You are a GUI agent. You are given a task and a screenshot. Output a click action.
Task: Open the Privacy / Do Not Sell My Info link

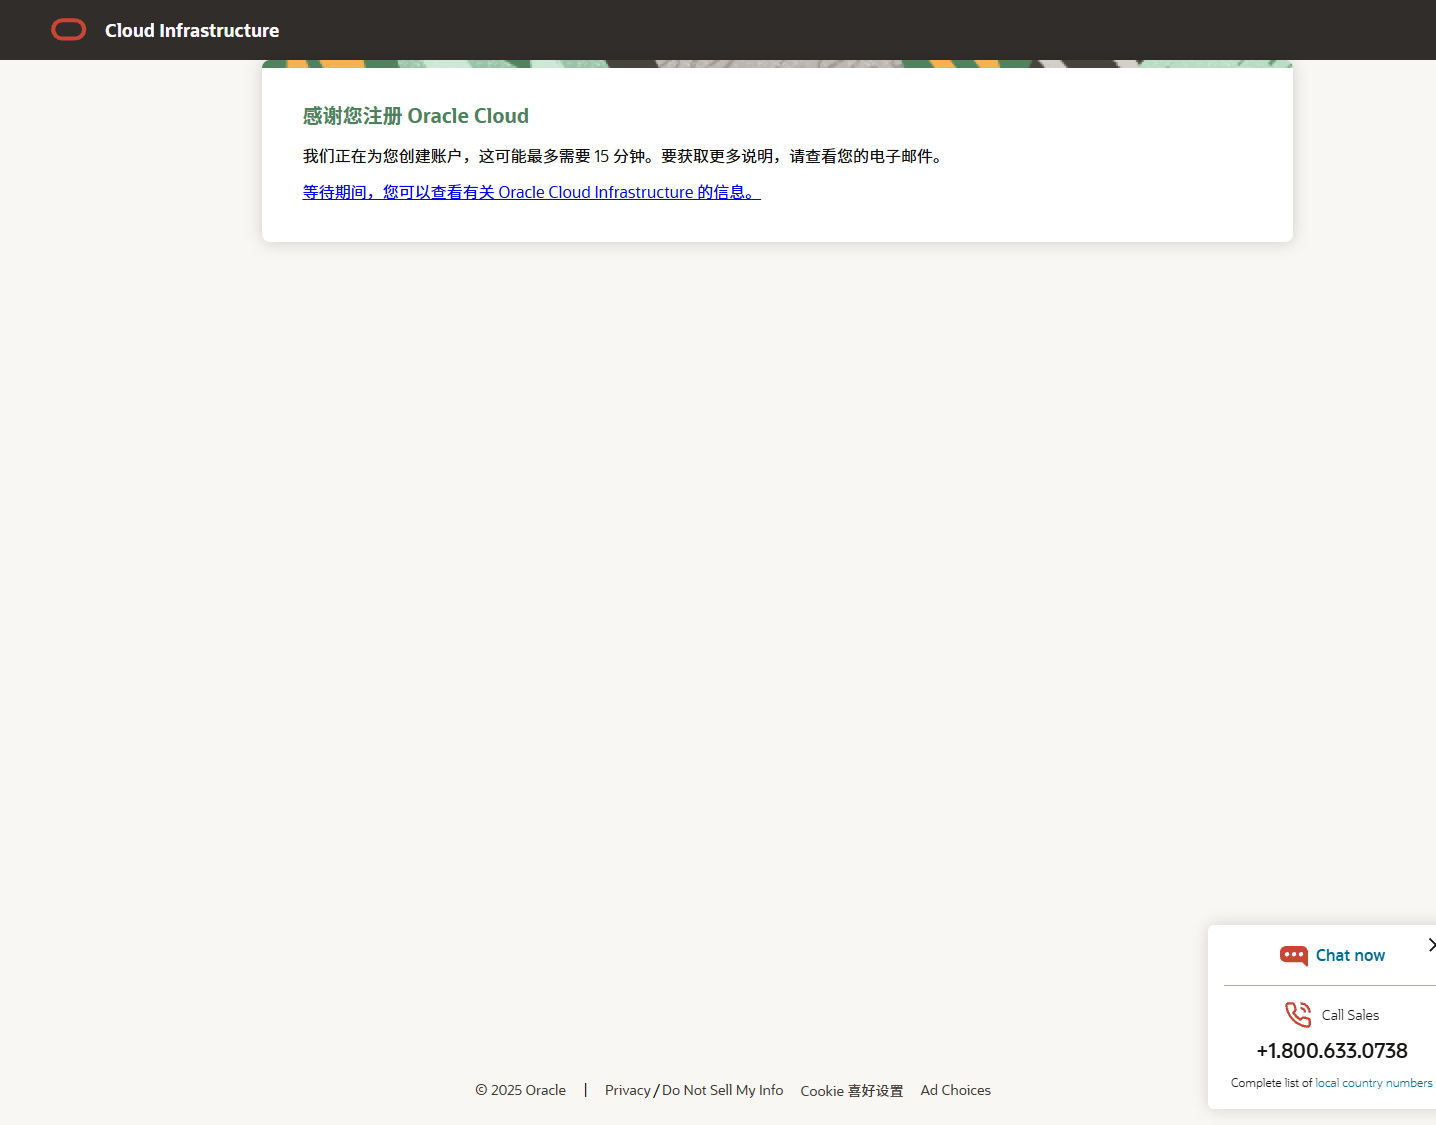694,1090
